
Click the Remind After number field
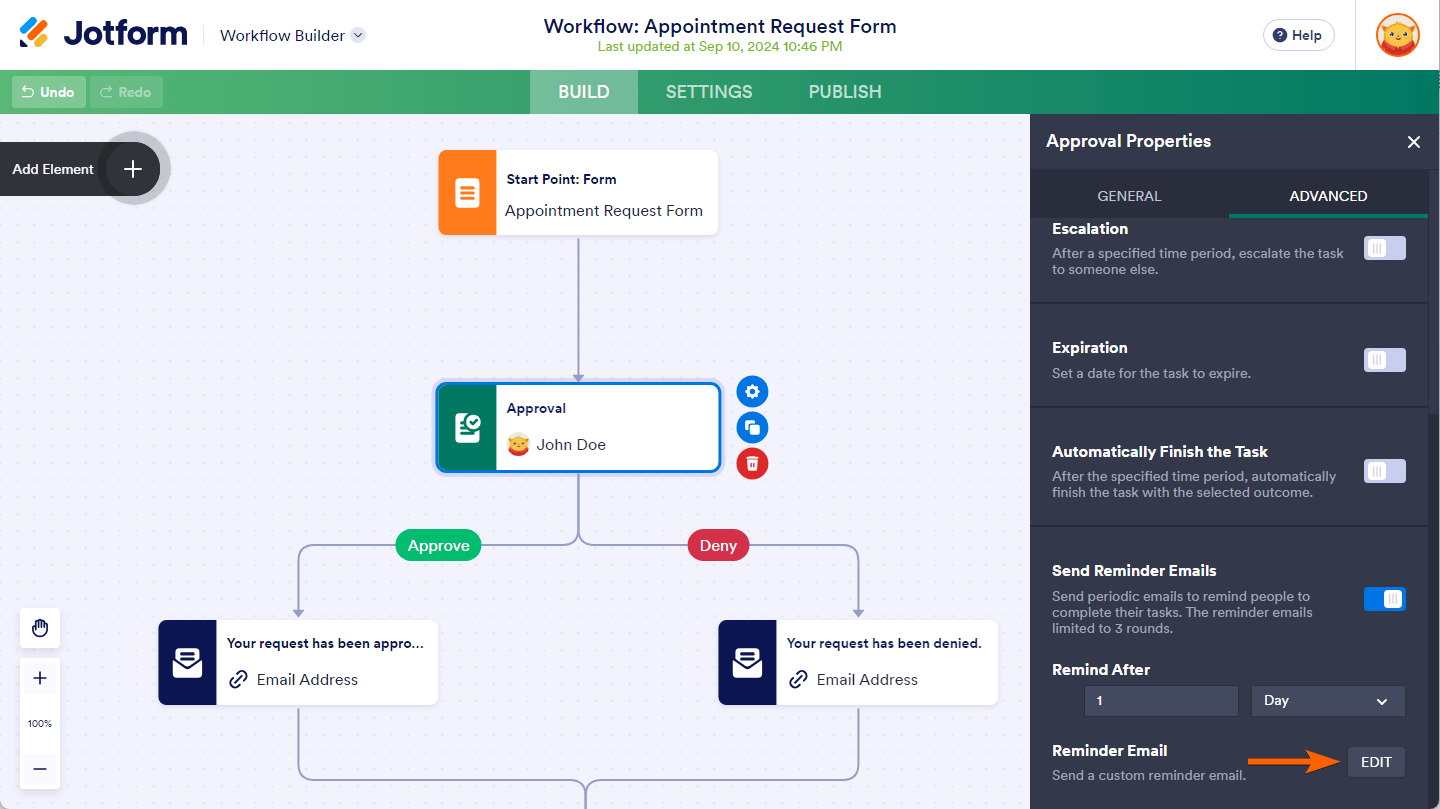(1161, 701)
